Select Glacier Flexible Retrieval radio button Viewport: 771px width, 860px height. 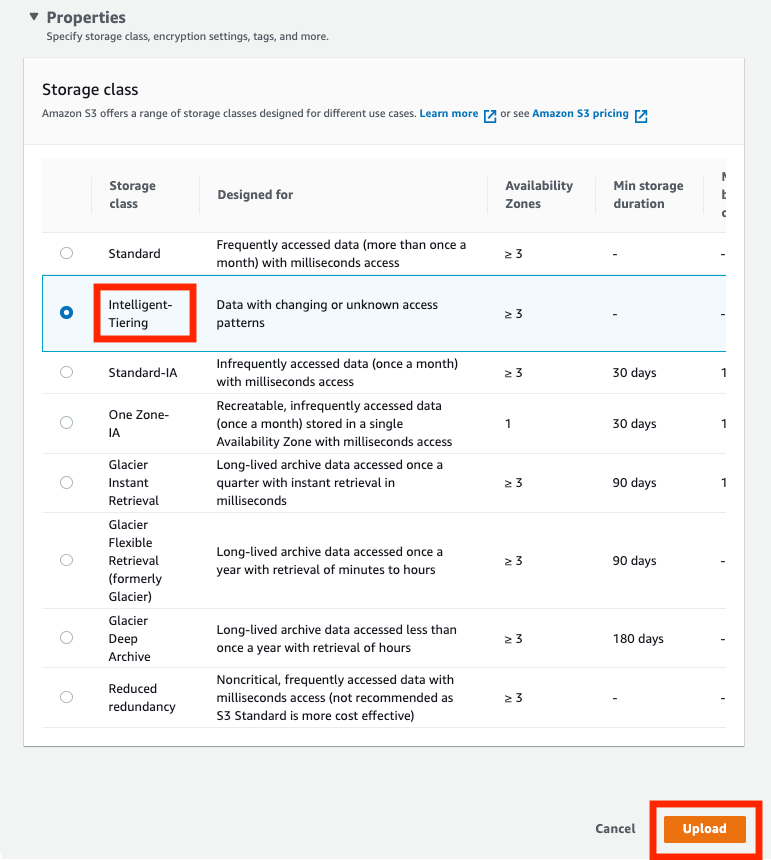pyautogui.click(x=66, y=560)
